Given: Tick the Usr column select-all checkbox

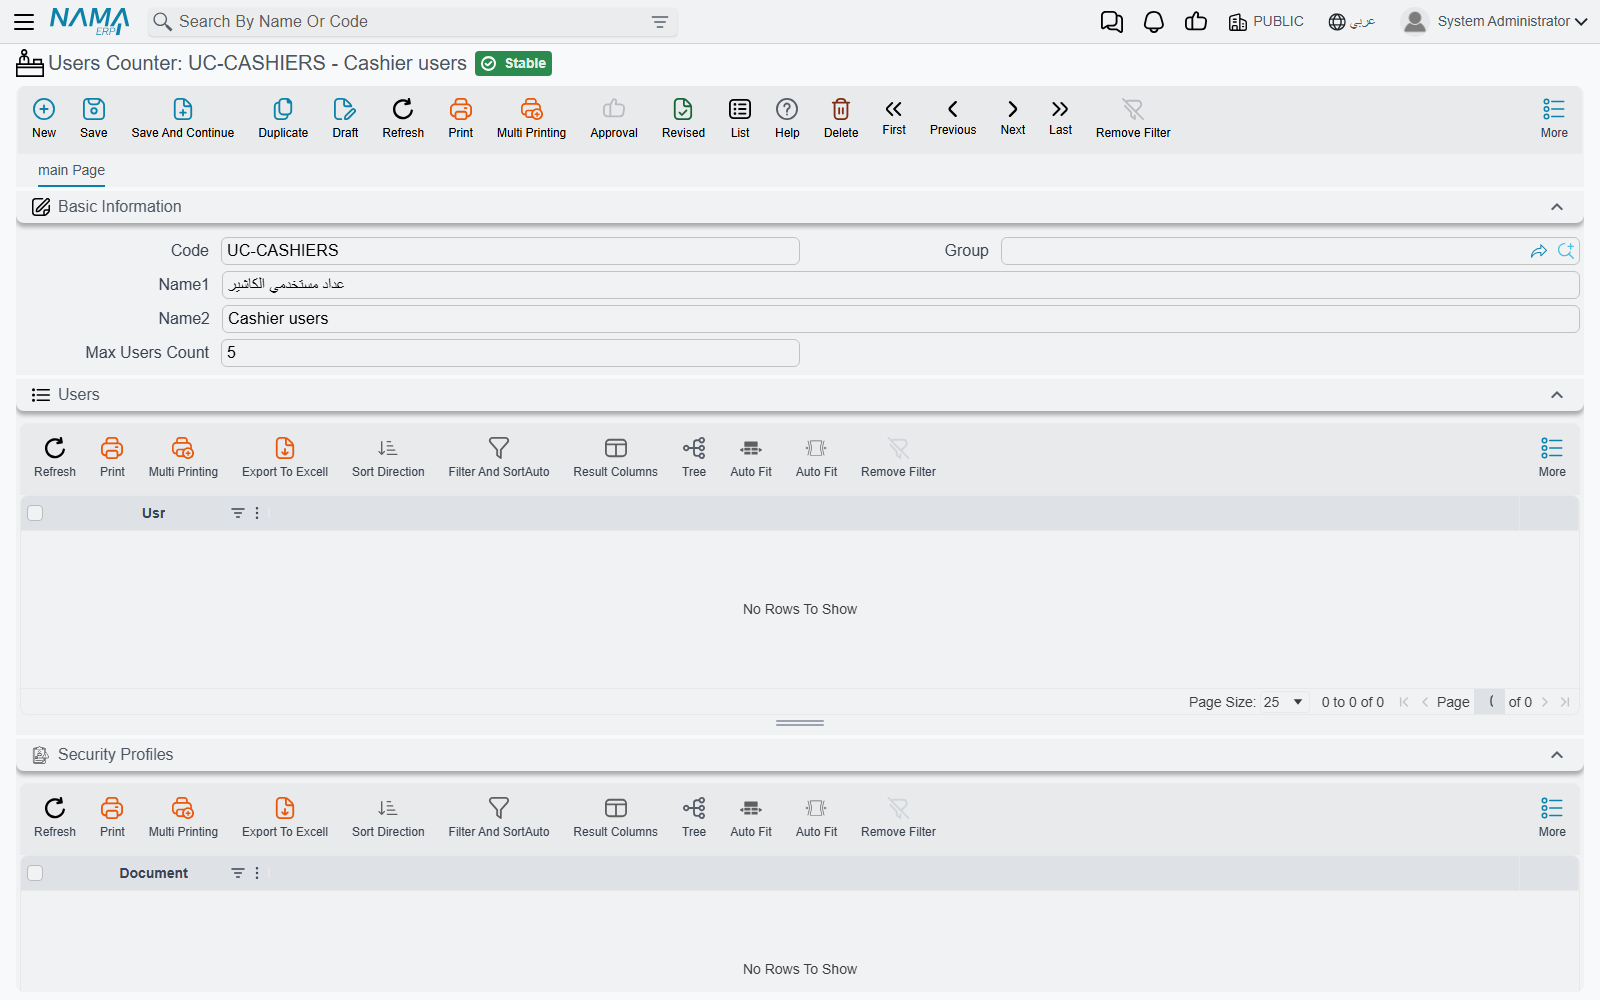Looking at the screenshot, I should [x=35, y=513].
